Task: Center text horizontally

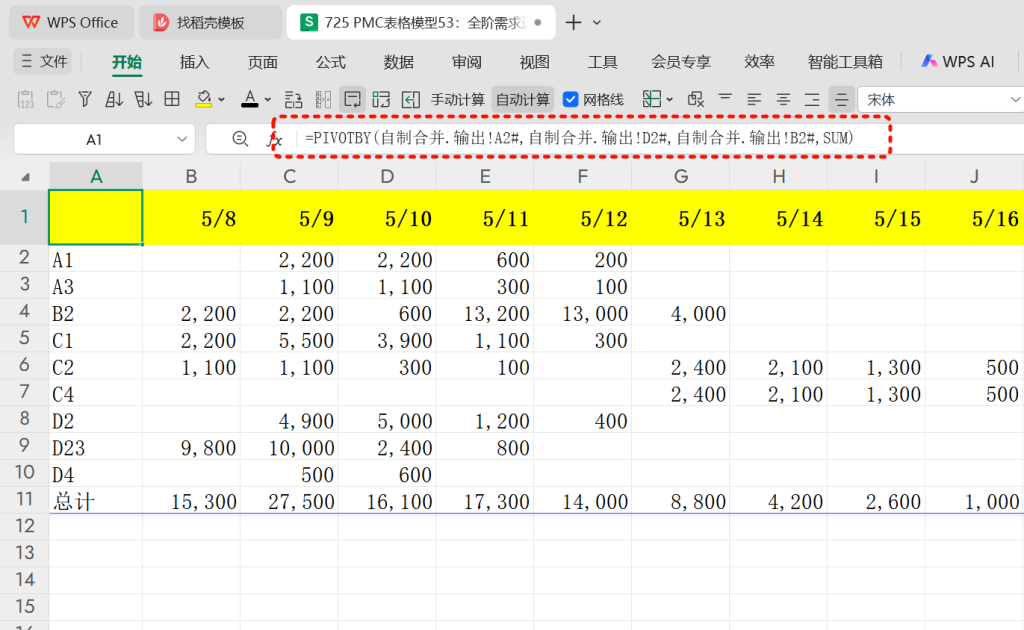Action: (783, 100)
